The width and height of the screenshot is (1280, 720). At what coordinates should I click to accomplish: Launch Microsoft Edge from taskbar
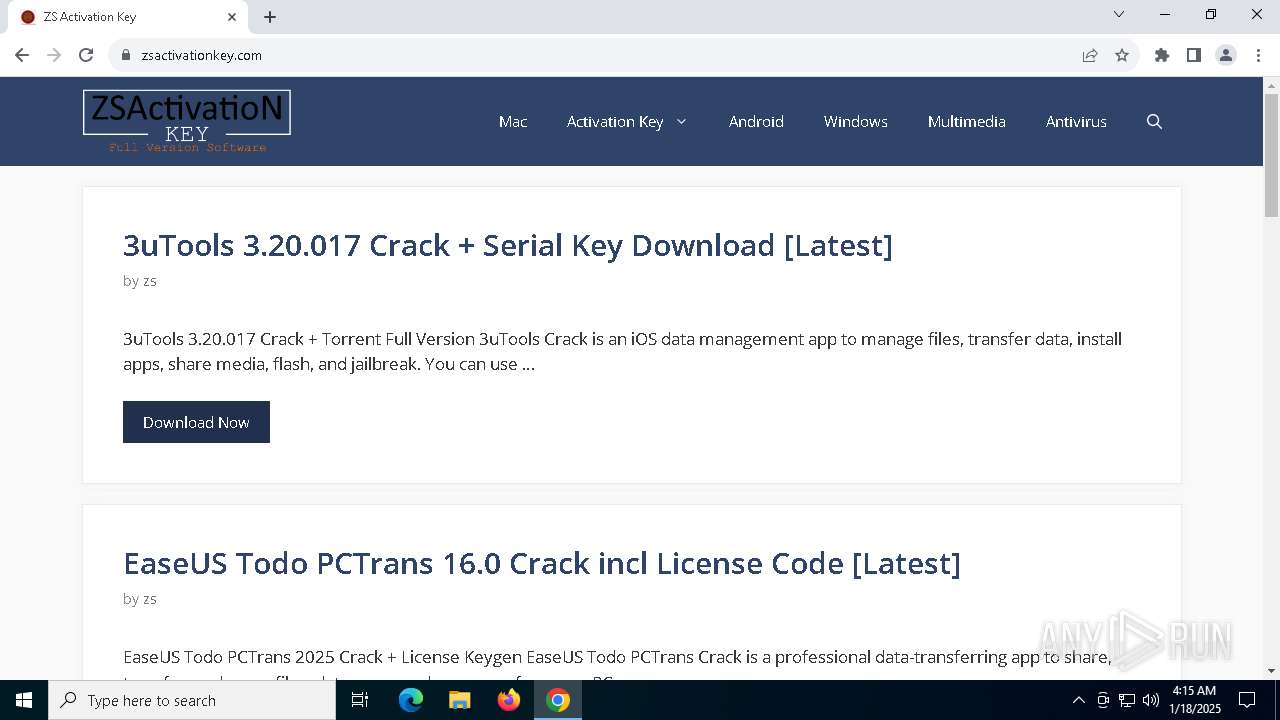(411, 700)
